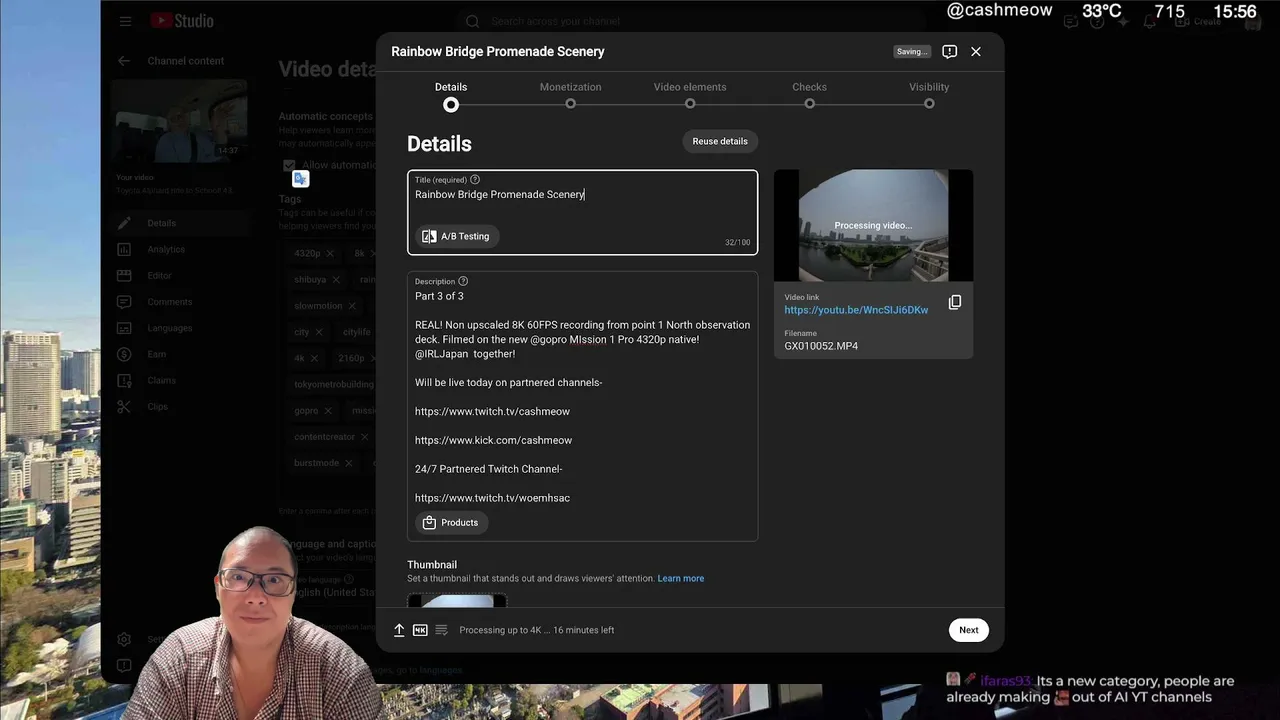Copy the video link with the copy icon

coord(955,302)
